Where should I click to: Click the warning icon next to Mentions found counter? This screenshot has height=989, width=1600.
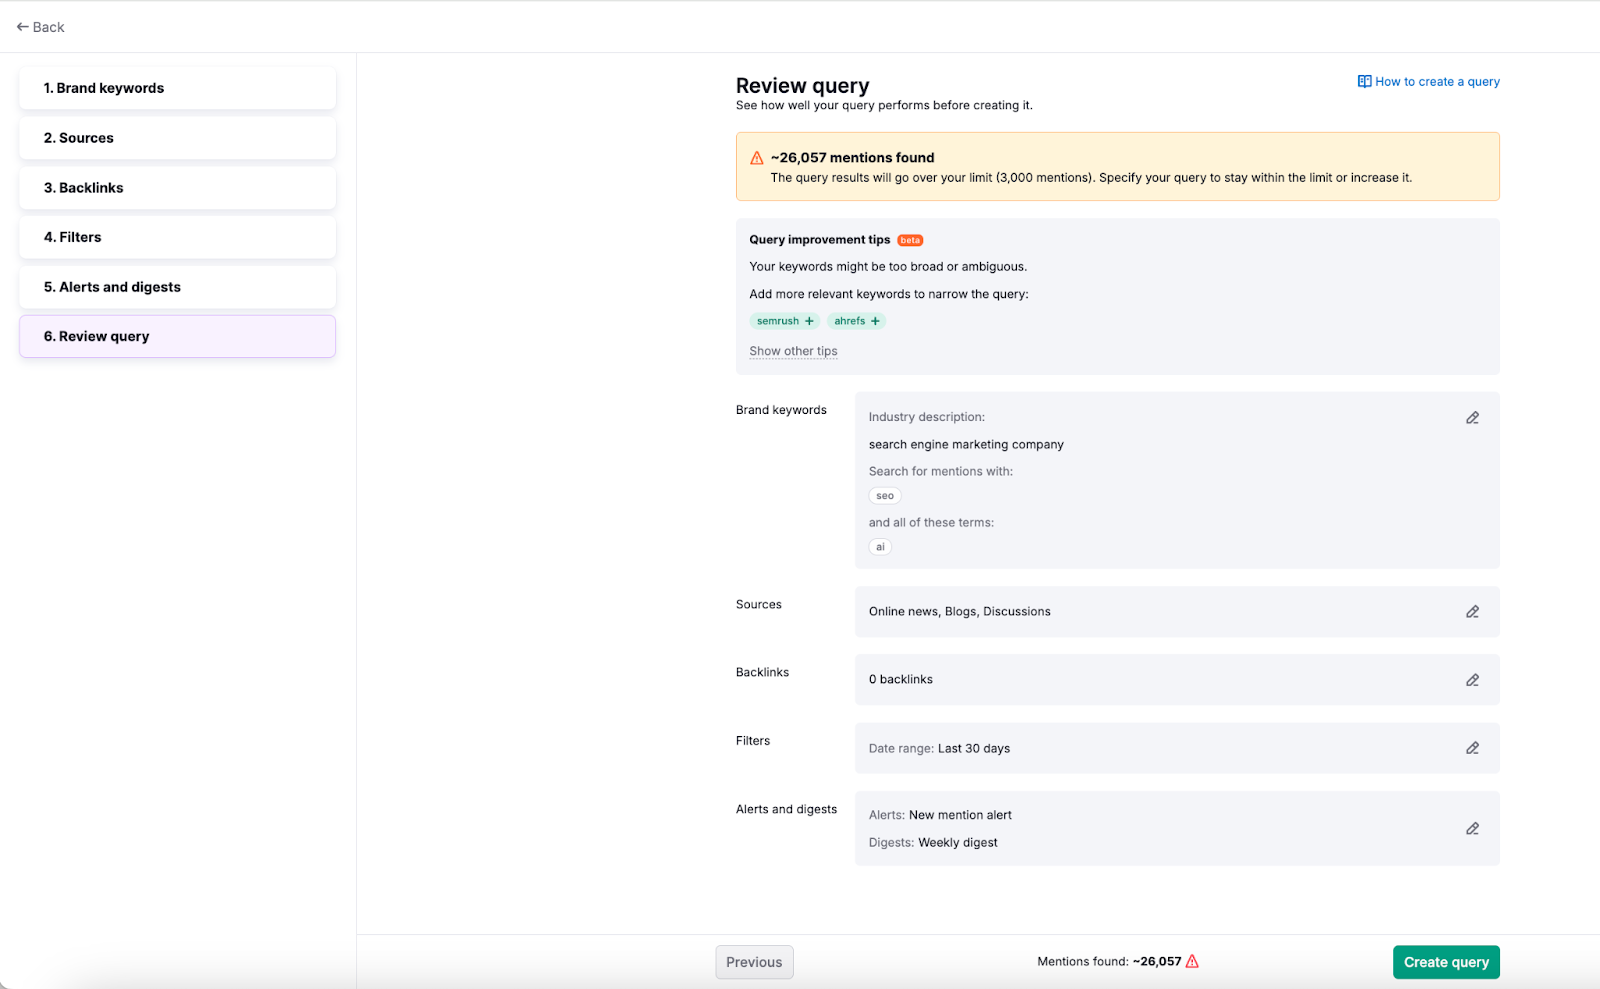[1192, 961]
